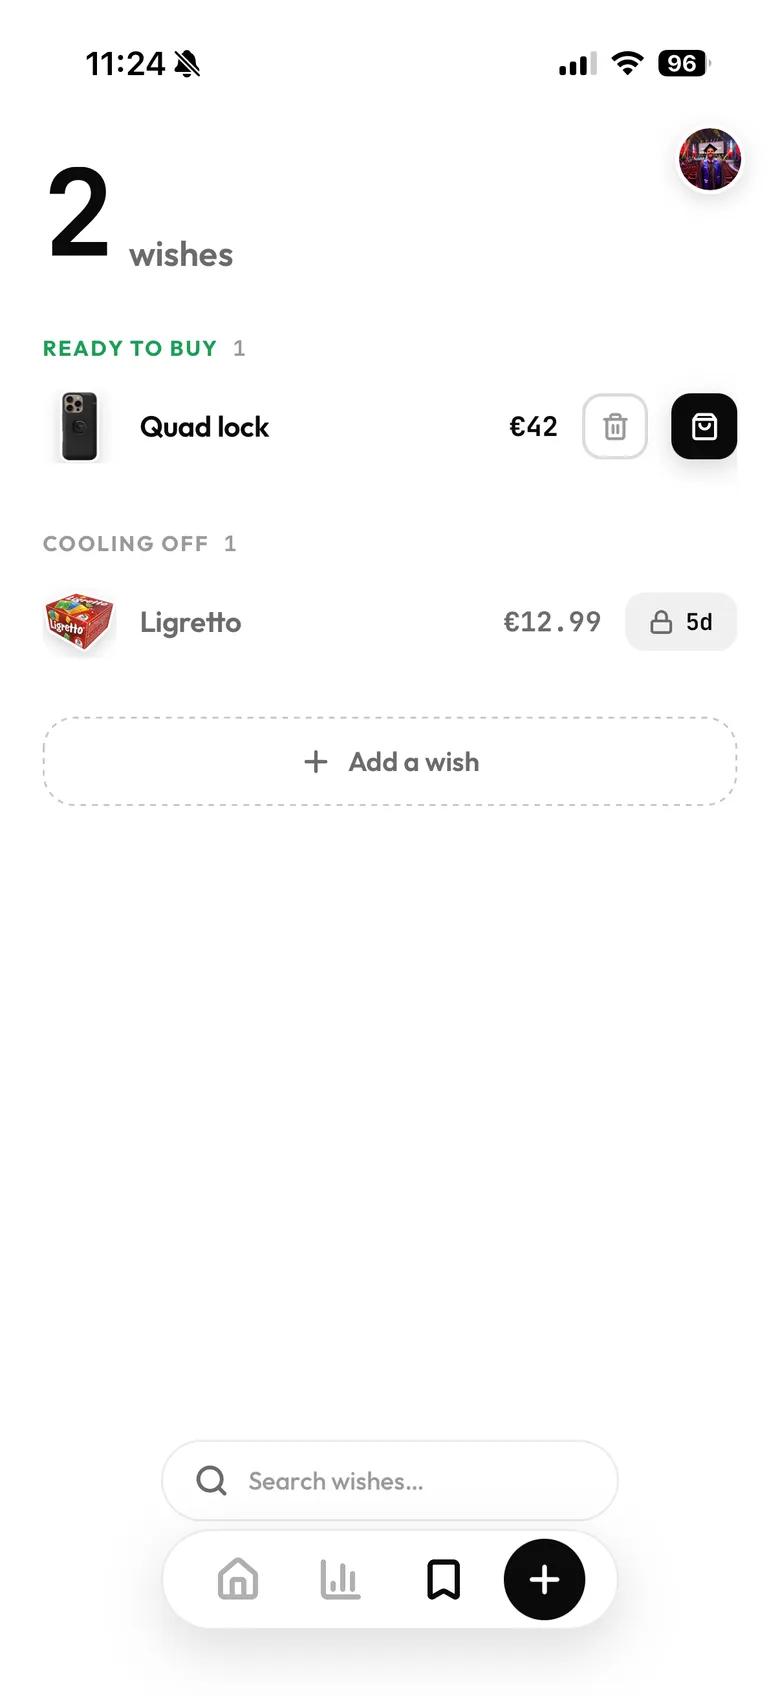Click the Add a wish button
Screen dimensions: 780x1696
point(390,761)
